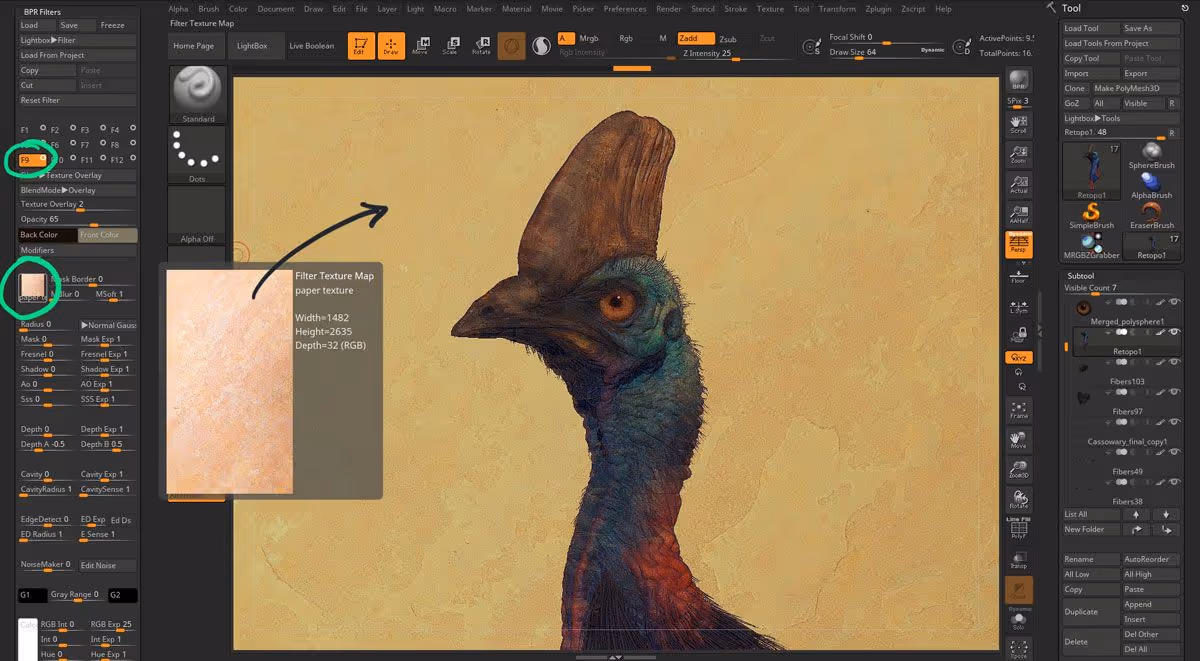Click the Back Color swatch
This screenshot has height=661, width=1200.
(x=48, y=235)
